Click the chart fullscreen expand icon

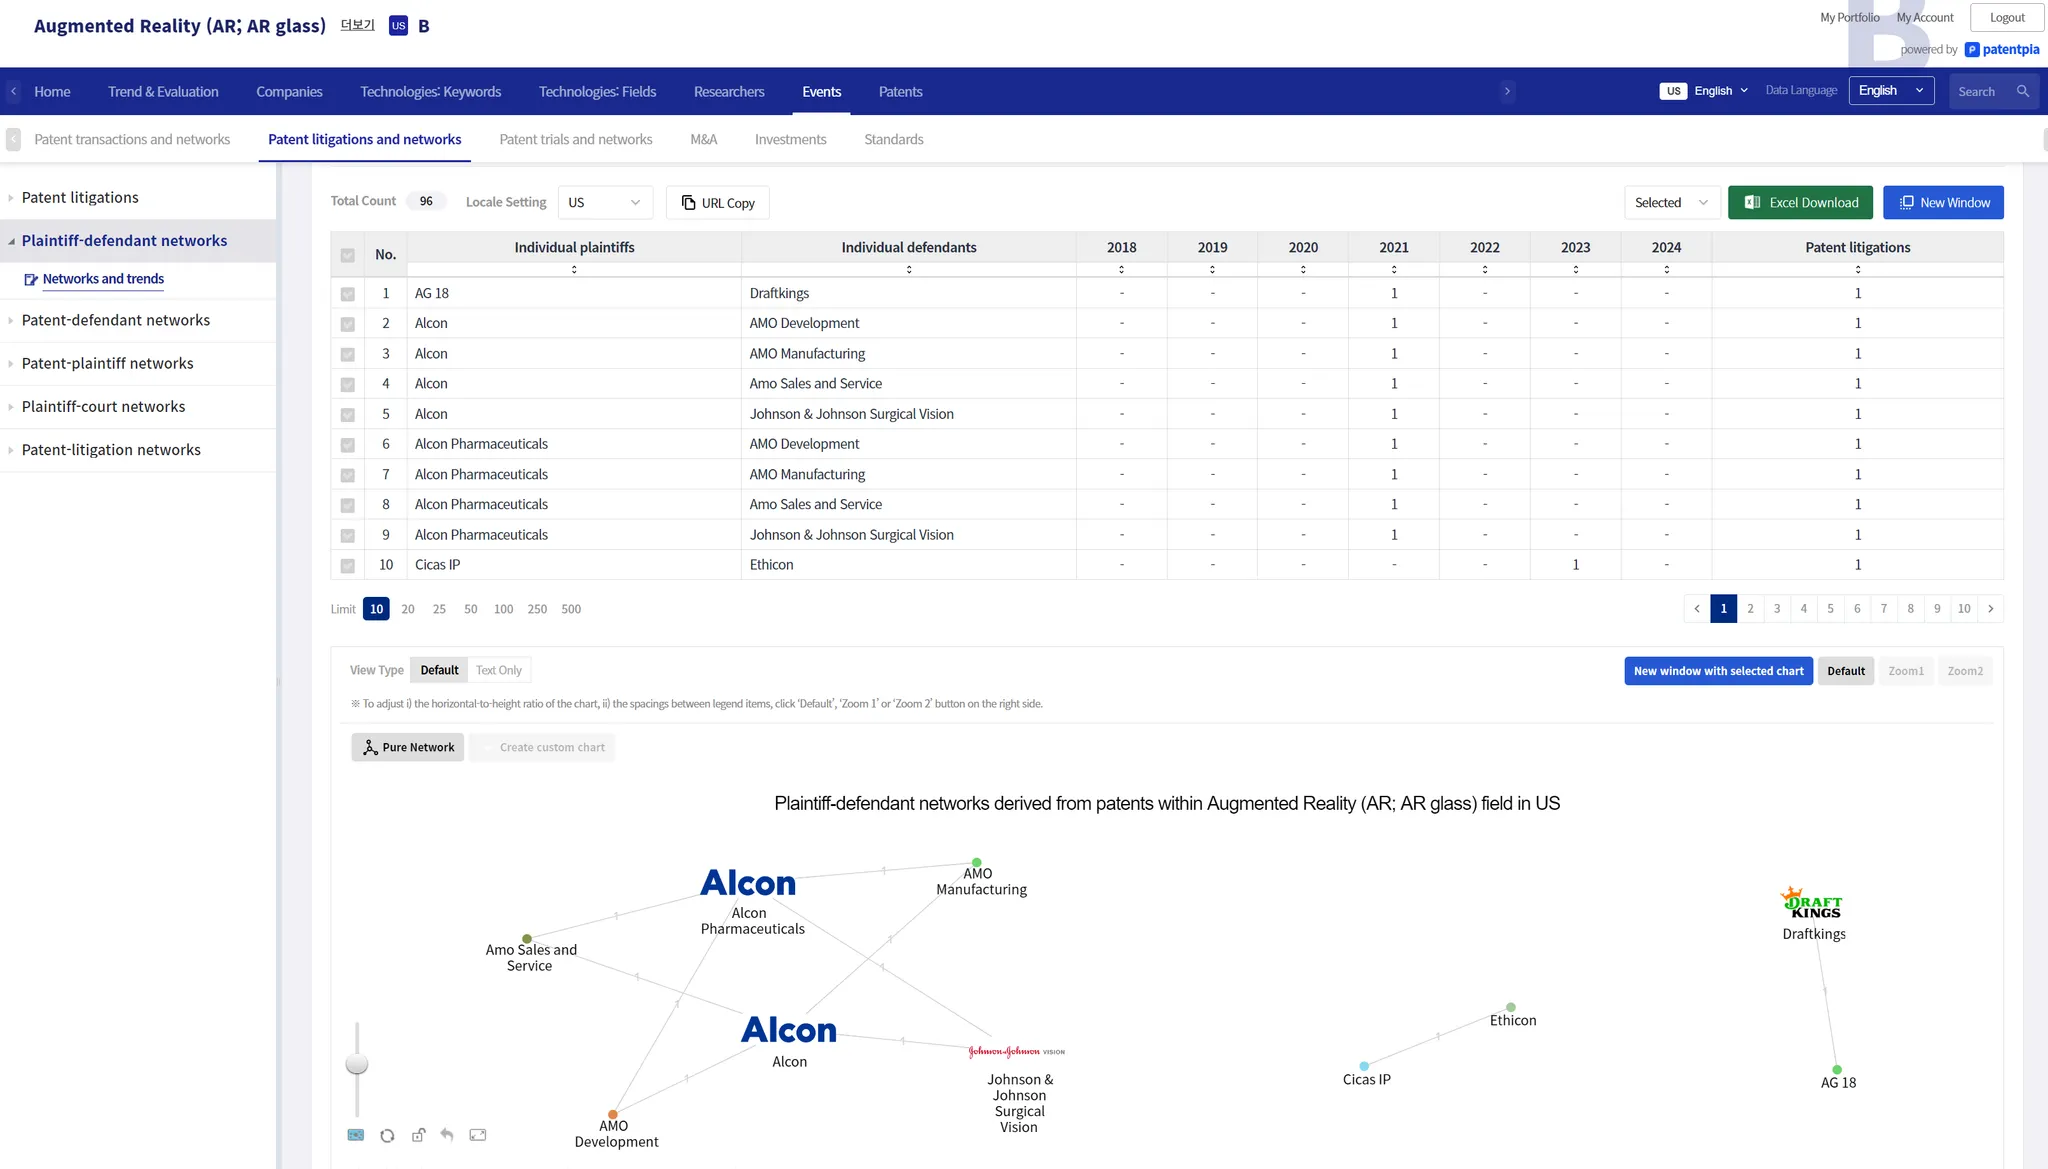pyautogui.click(x=478, y=1135)
